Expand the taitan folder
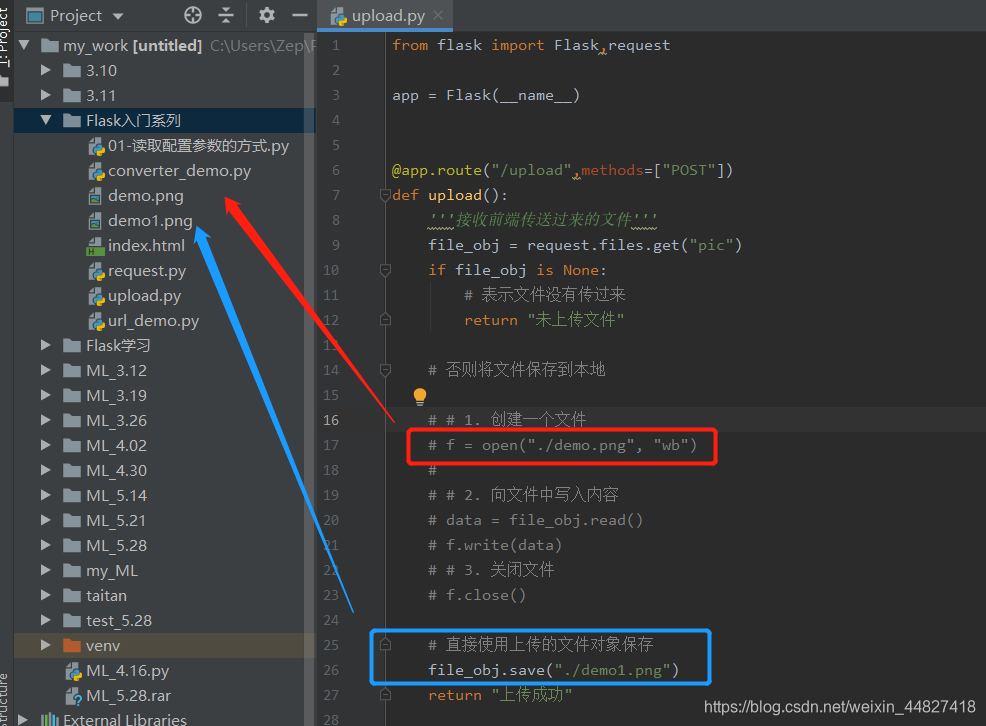 45,595
